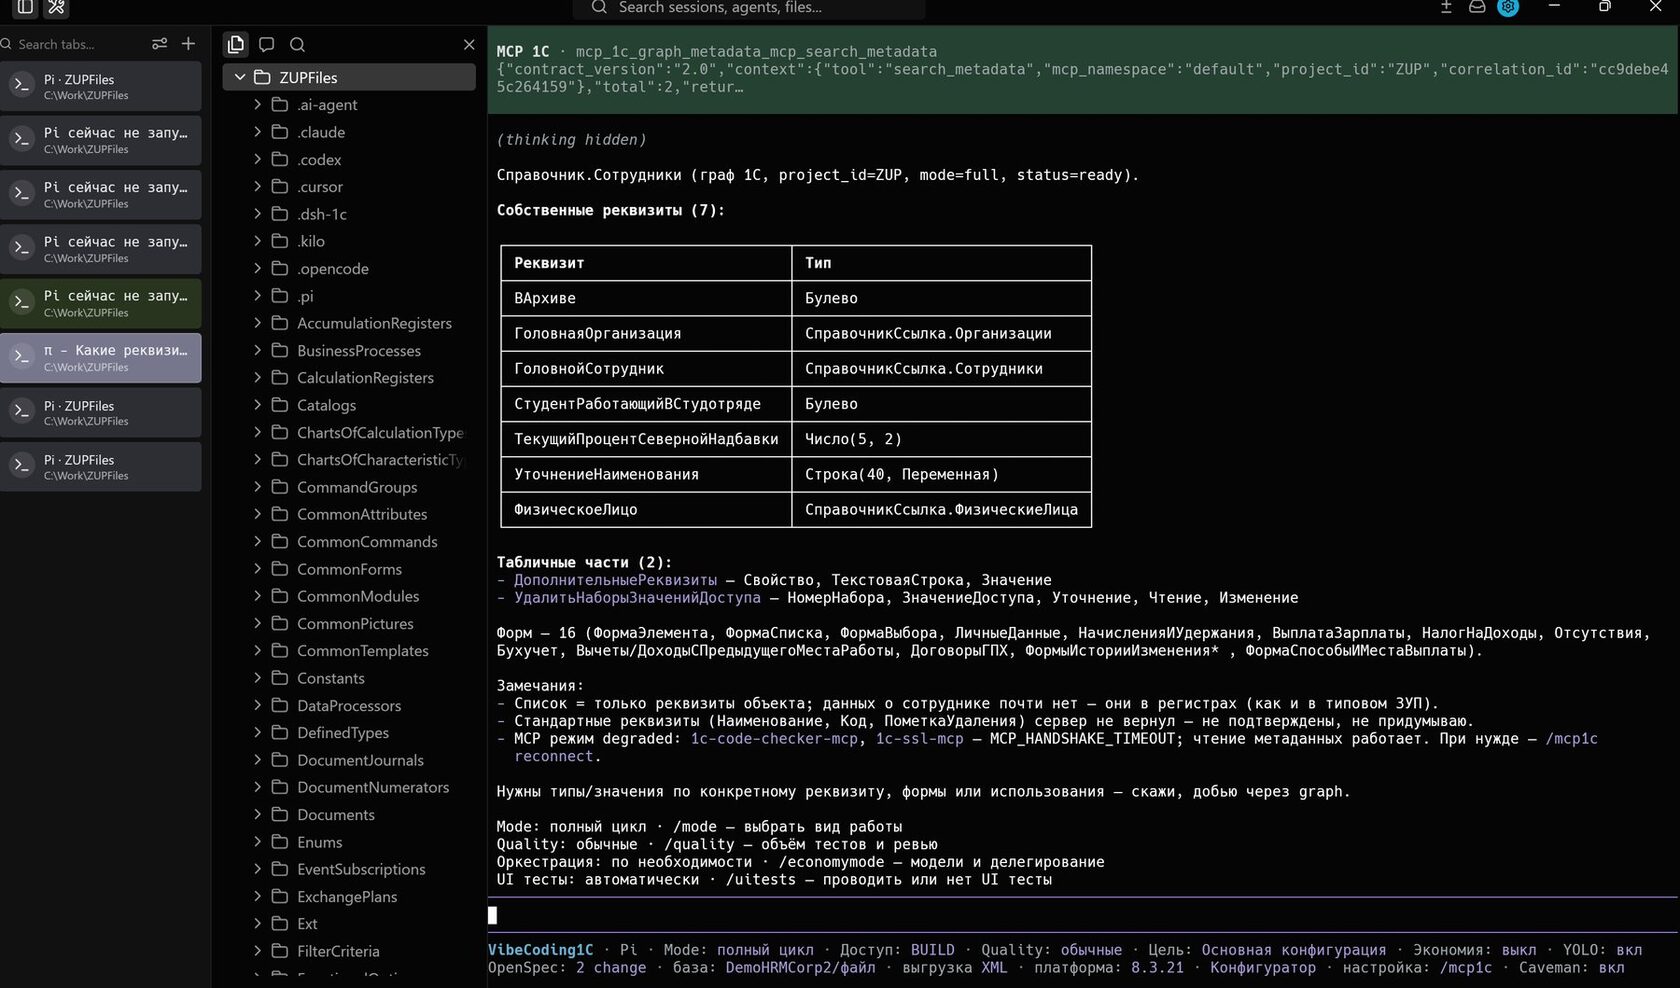
Task: Open the chat bubble panel icon
Action: 267,44
